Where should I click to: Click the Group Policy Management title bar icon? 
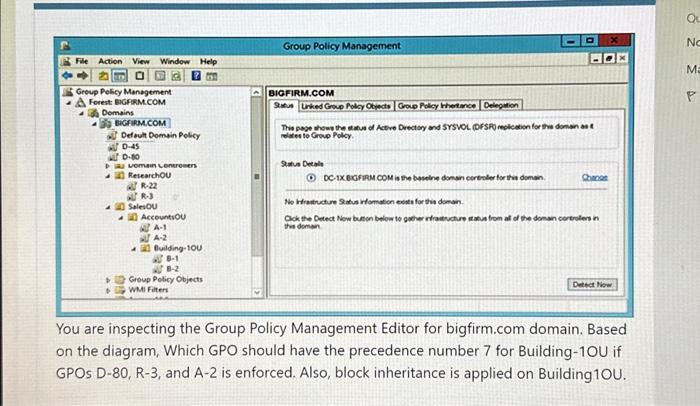(x=65, y=46)
